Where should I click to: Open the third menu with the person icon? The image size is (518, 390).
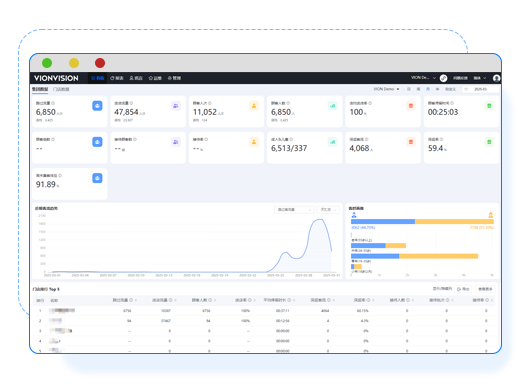click(136, 78)
